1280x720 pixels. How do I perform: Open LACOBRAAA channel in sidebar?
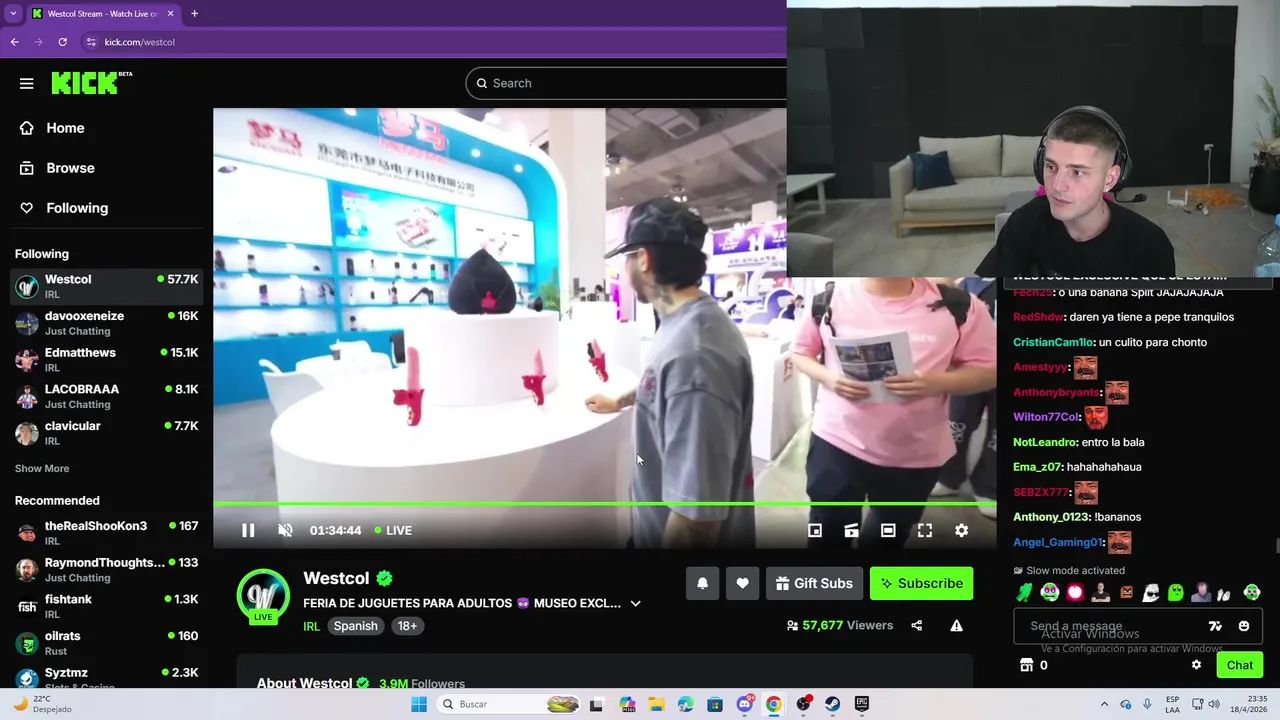[106, 396]
